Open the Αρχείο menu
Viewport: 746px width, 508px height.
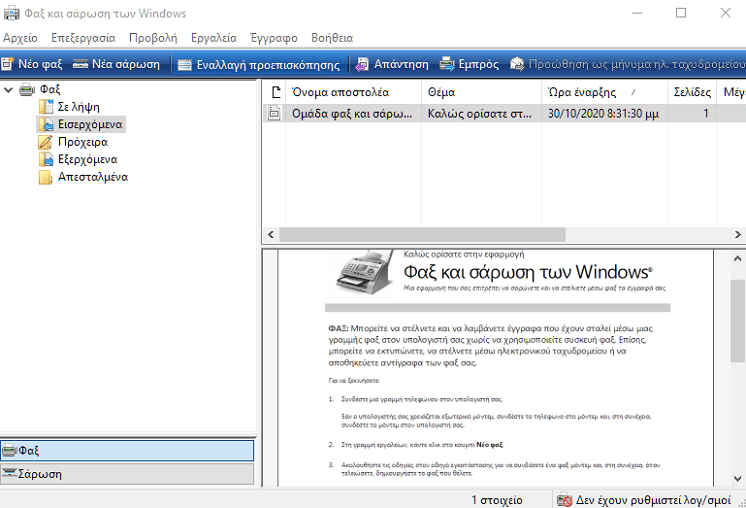point(20,38)
